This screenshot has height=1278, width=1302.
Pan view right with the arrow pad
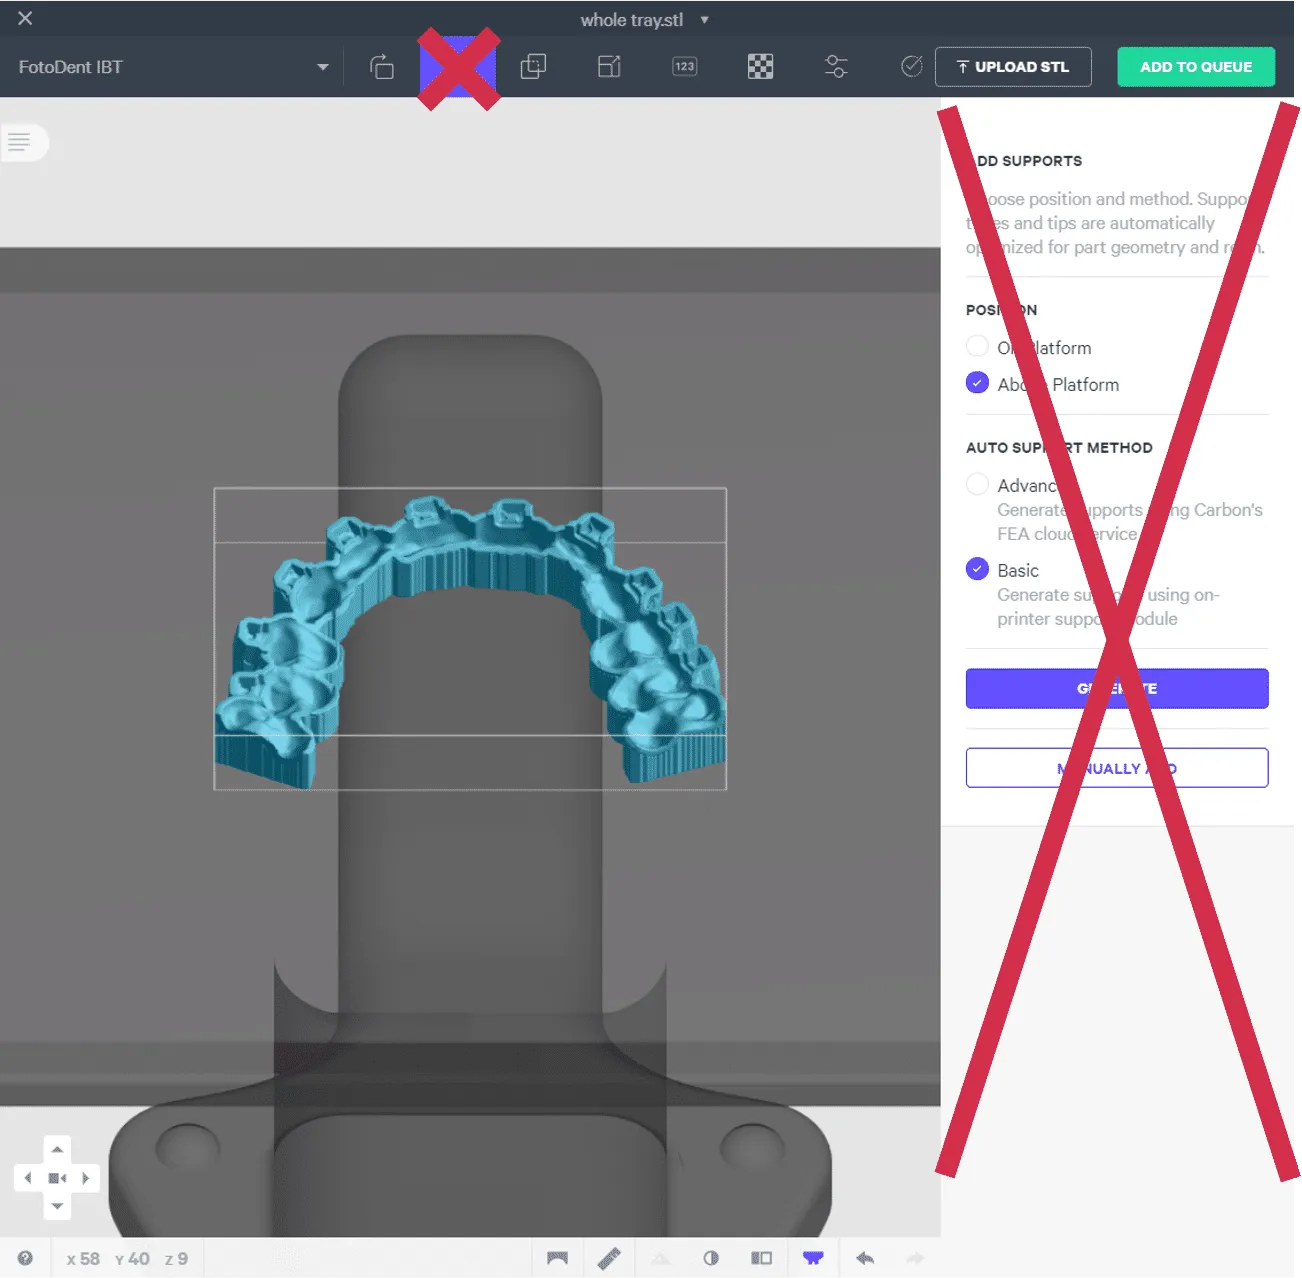(x=86, y=1178)
